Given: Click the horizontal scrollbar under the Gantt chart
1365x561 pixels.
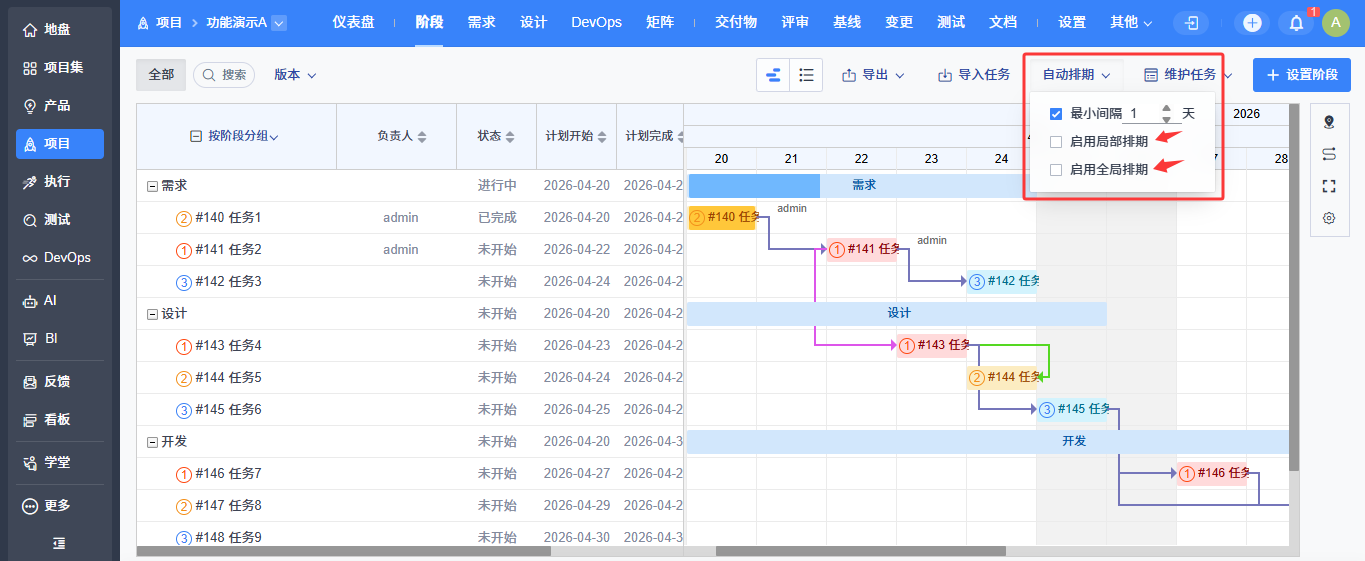Looking at the screenshot, I should click(861, 551).
